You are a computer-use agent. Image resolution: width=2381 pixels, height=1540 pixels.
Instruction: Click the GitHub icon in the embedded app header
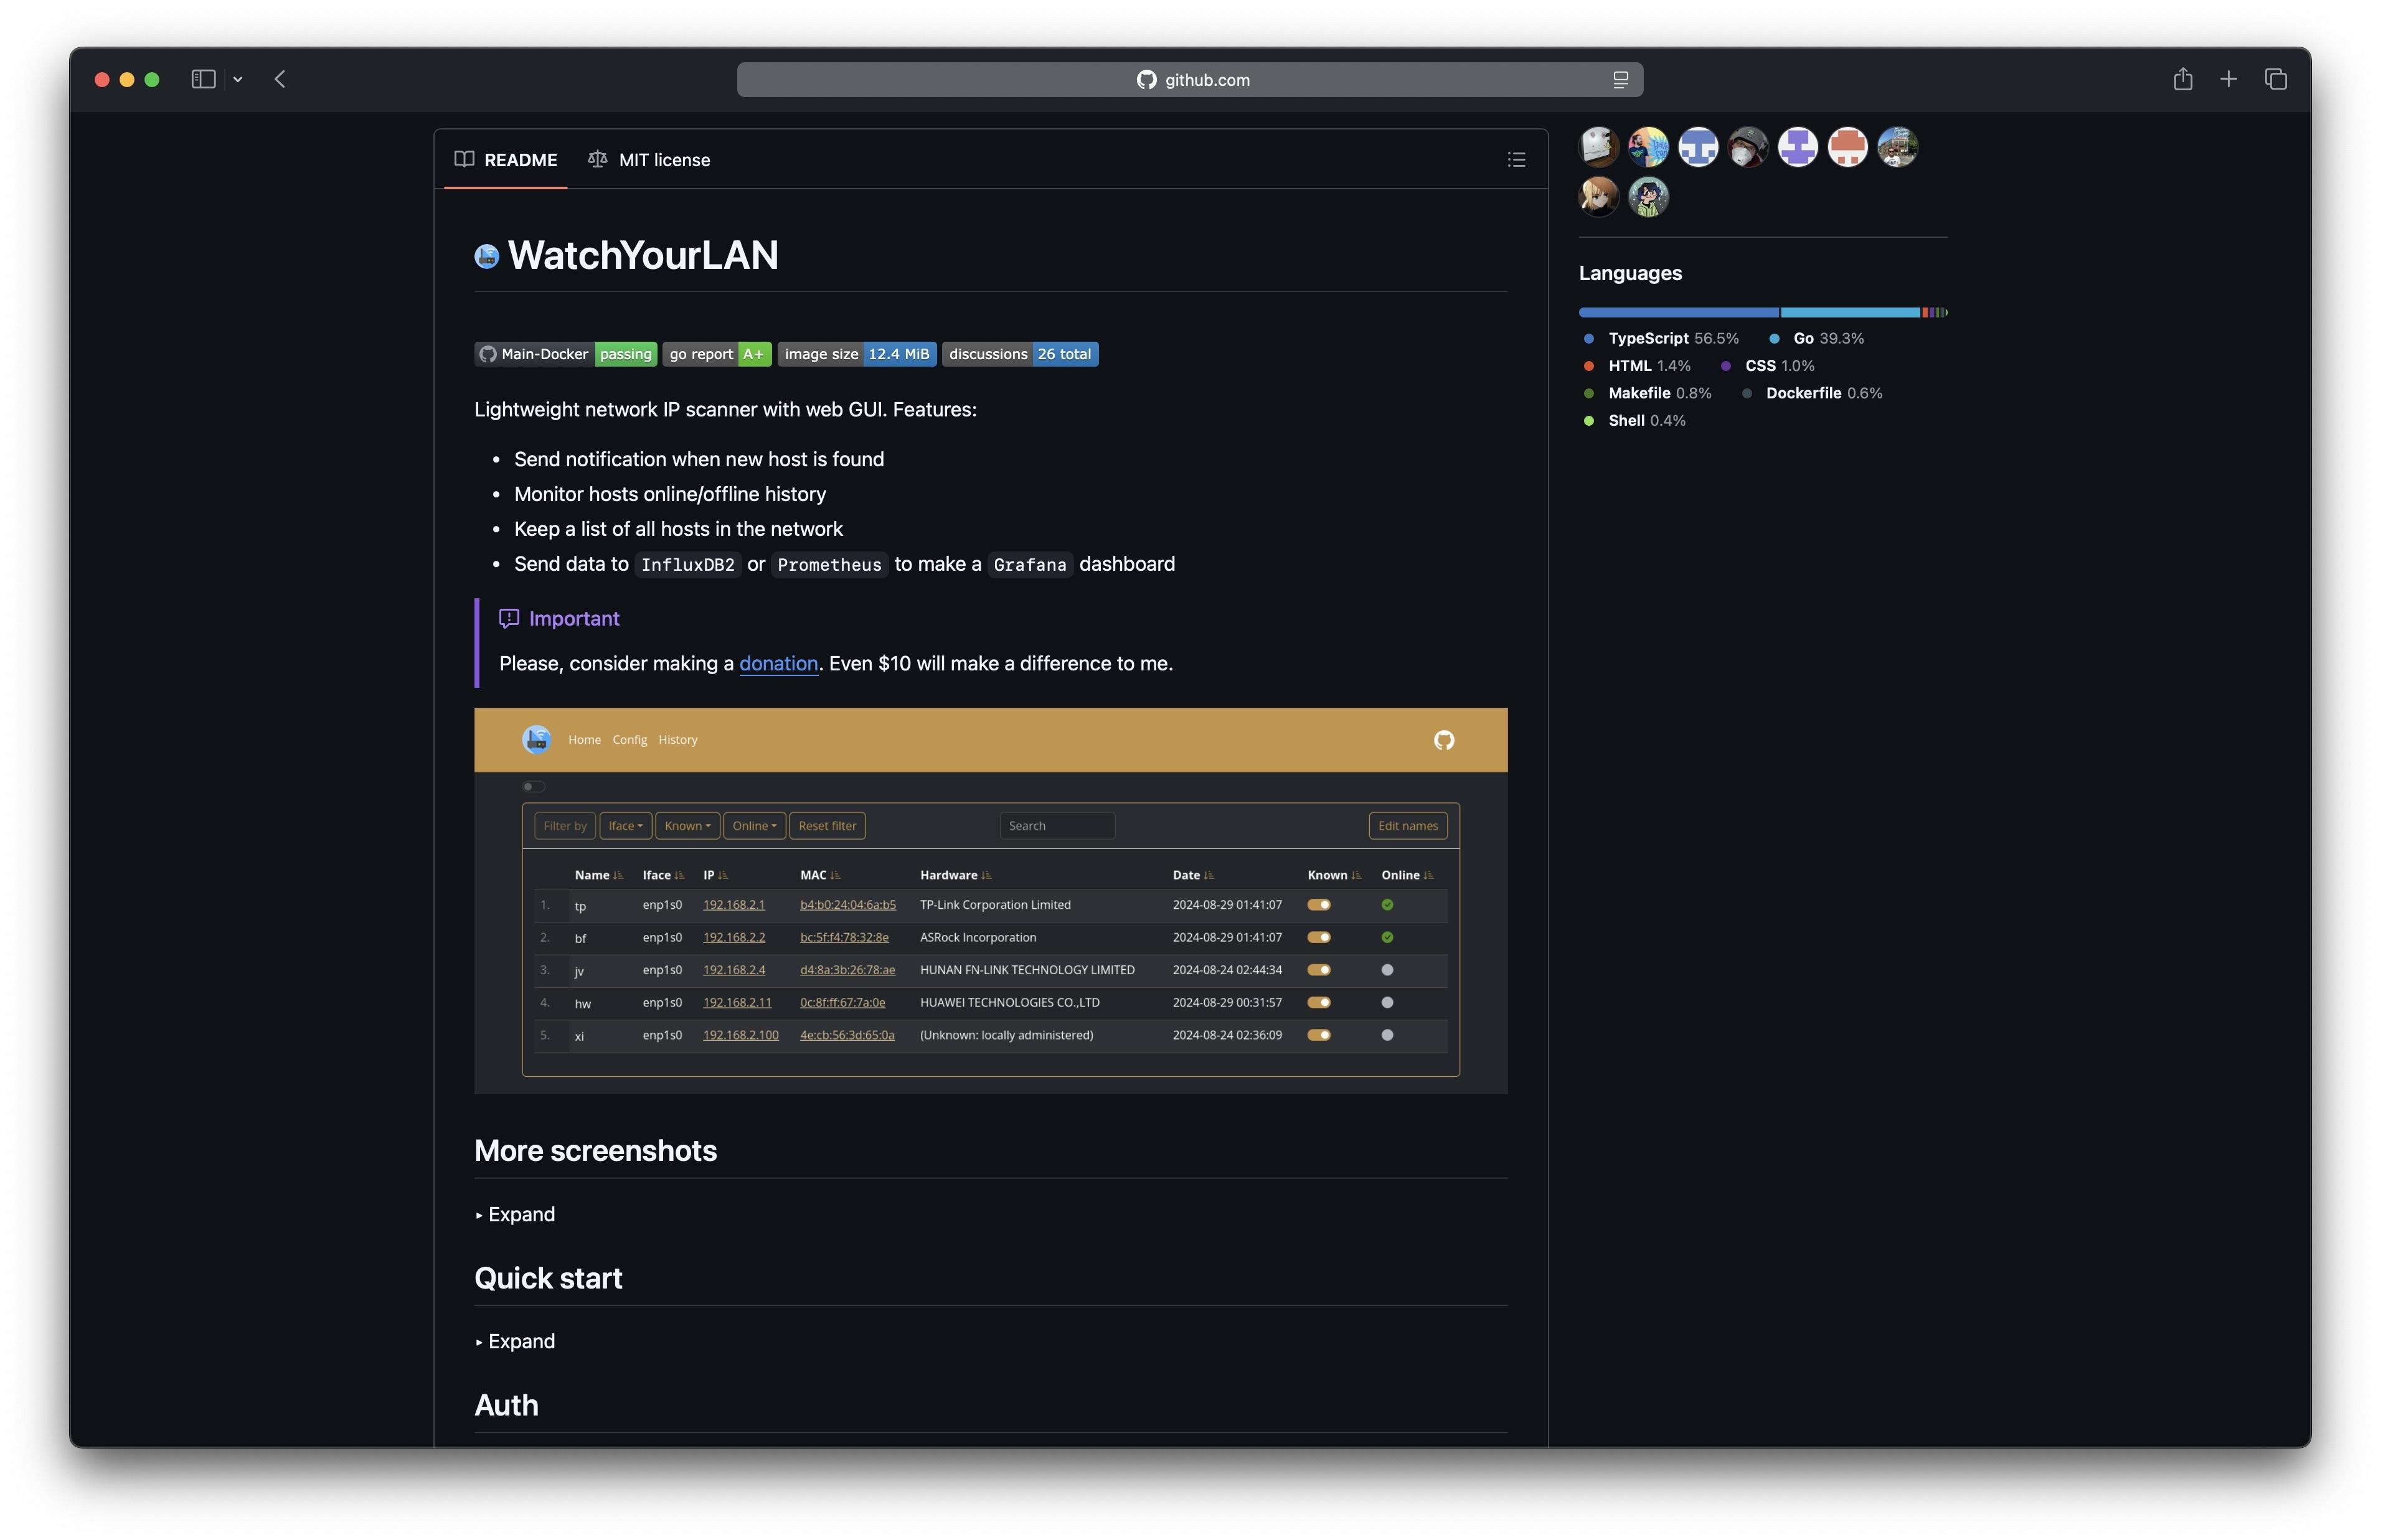click(x=1443, y=740)
